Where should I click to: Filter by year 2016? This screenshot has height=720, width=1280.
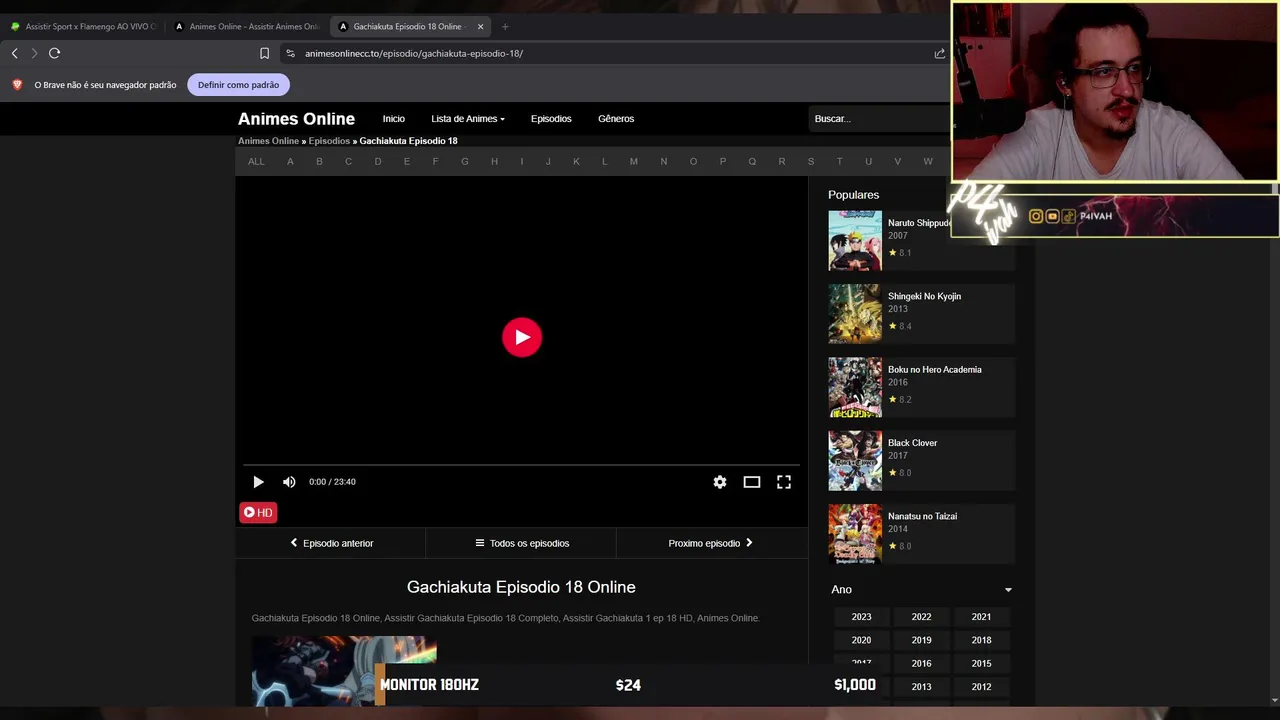[921, 663]
